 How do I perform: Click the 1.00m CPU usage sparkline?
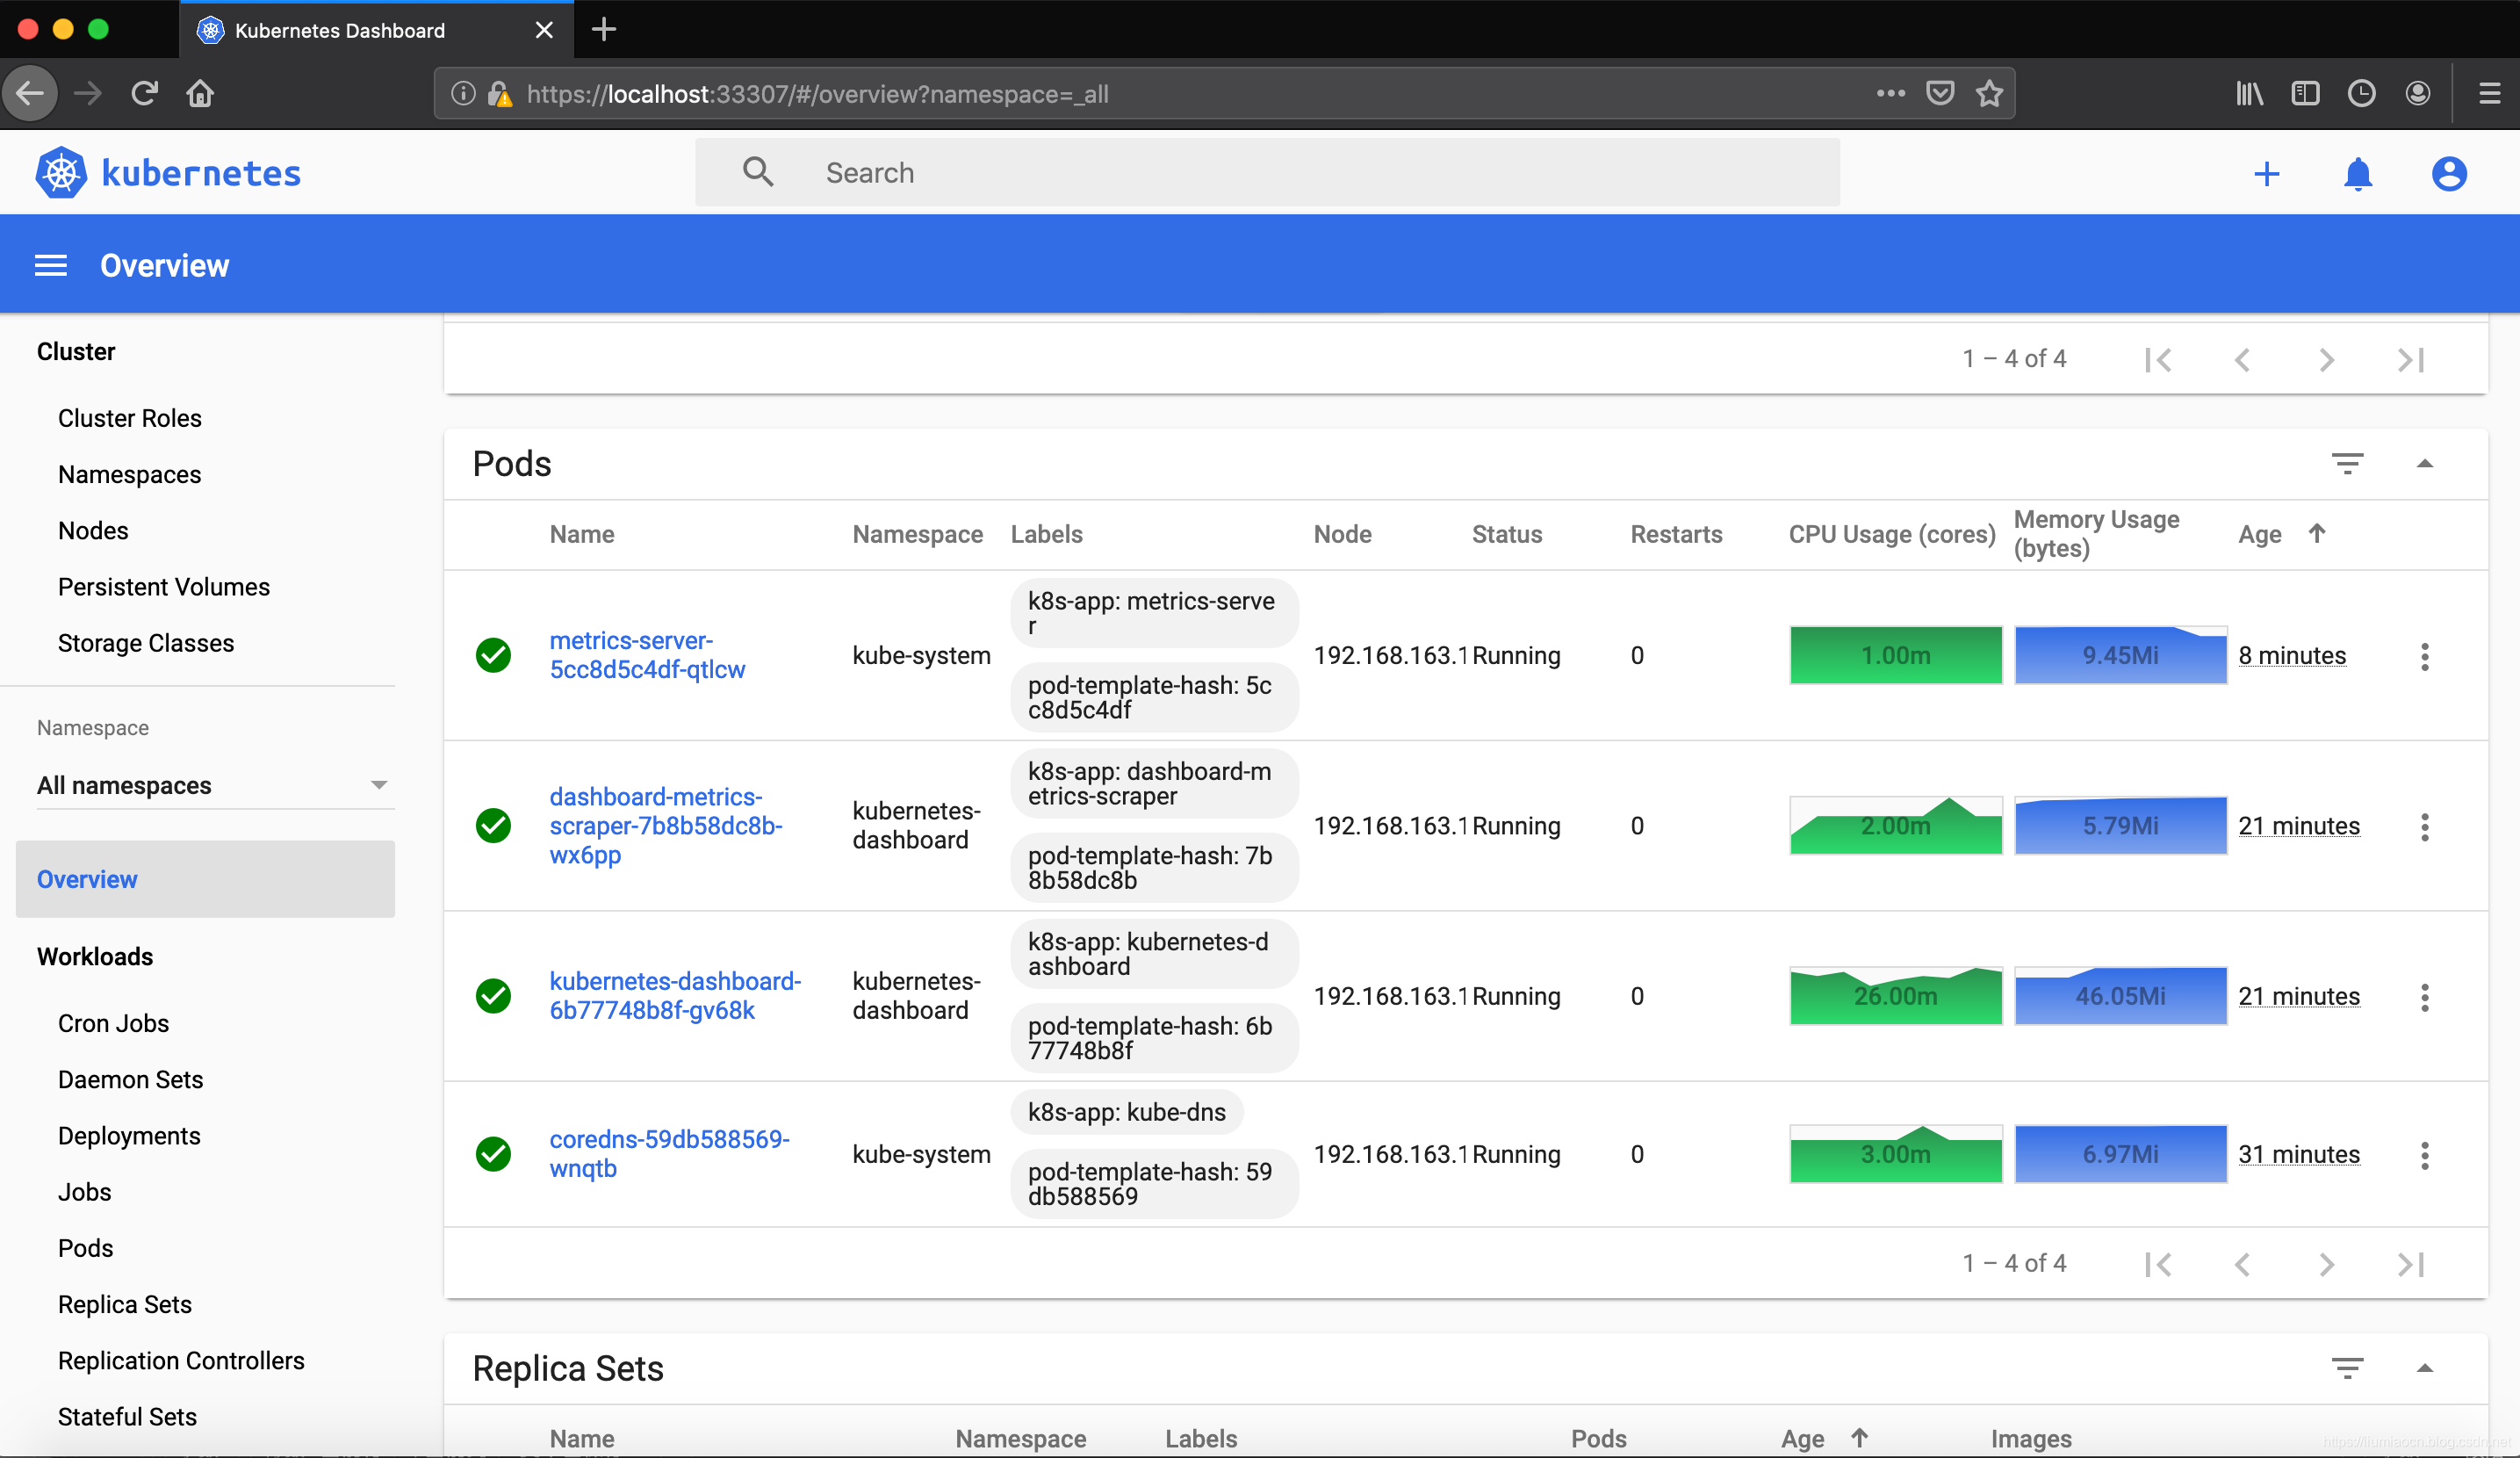coord(1895,655)
